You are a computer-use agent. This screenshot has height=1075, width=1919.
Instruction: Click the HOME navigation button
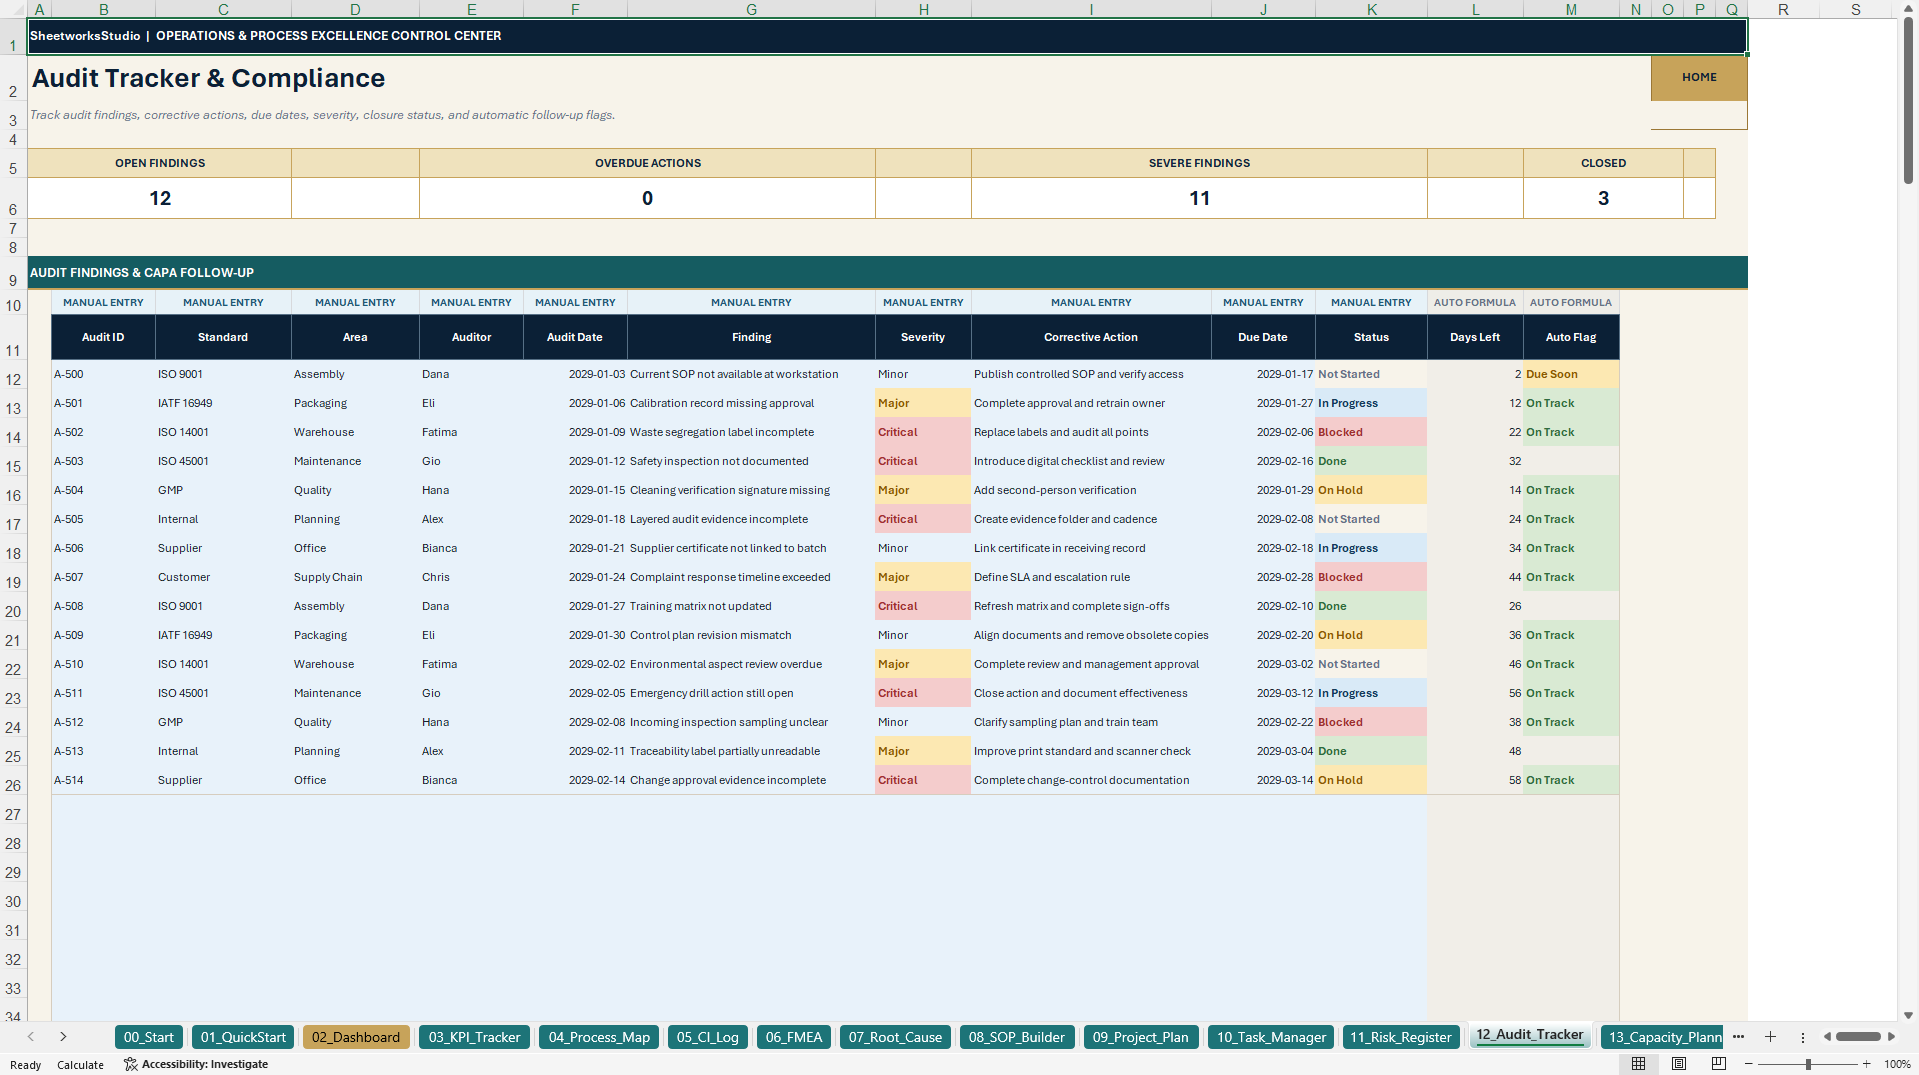1698,77
